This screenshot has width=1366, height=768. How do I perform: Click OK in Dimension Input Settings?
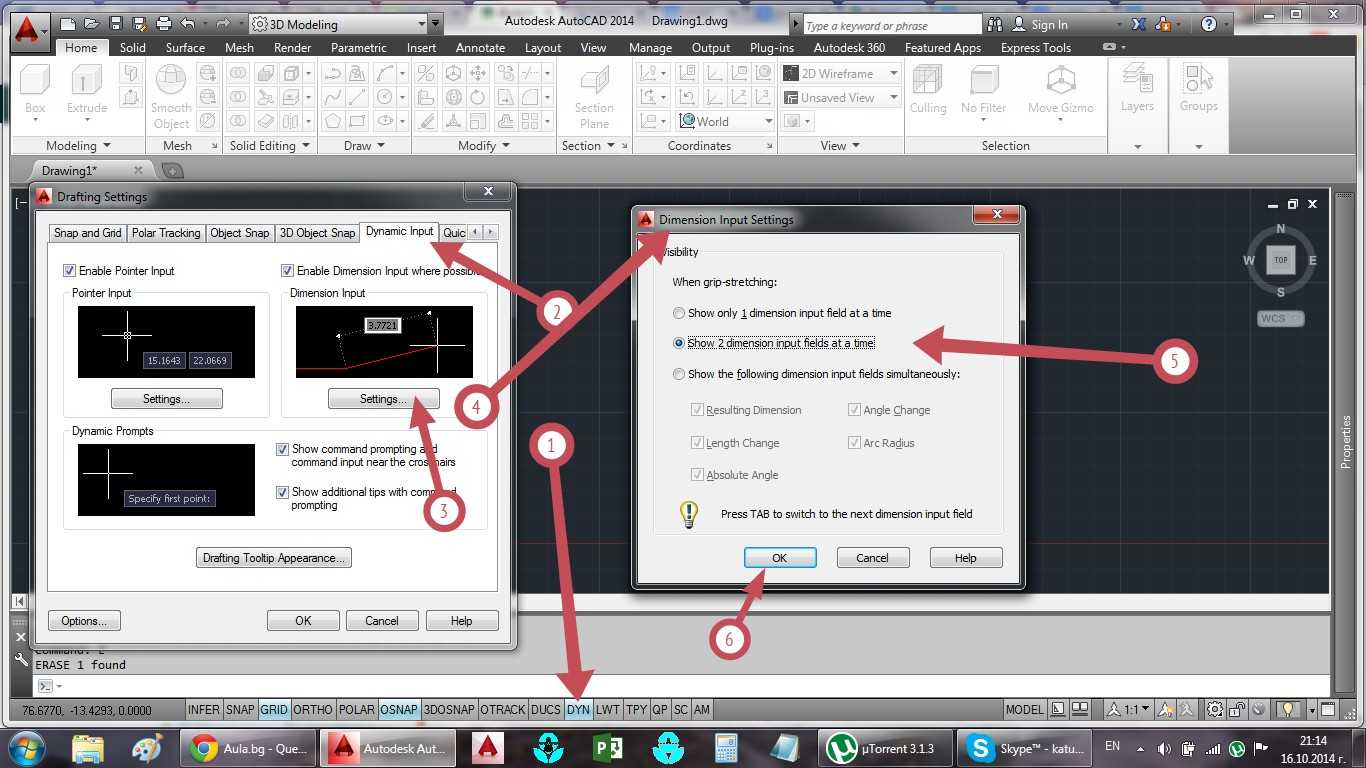[779, 558]
